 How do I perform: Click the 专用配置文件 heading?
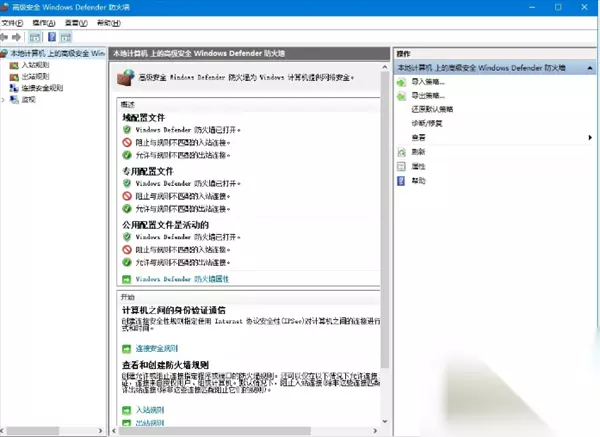point(148,171)
